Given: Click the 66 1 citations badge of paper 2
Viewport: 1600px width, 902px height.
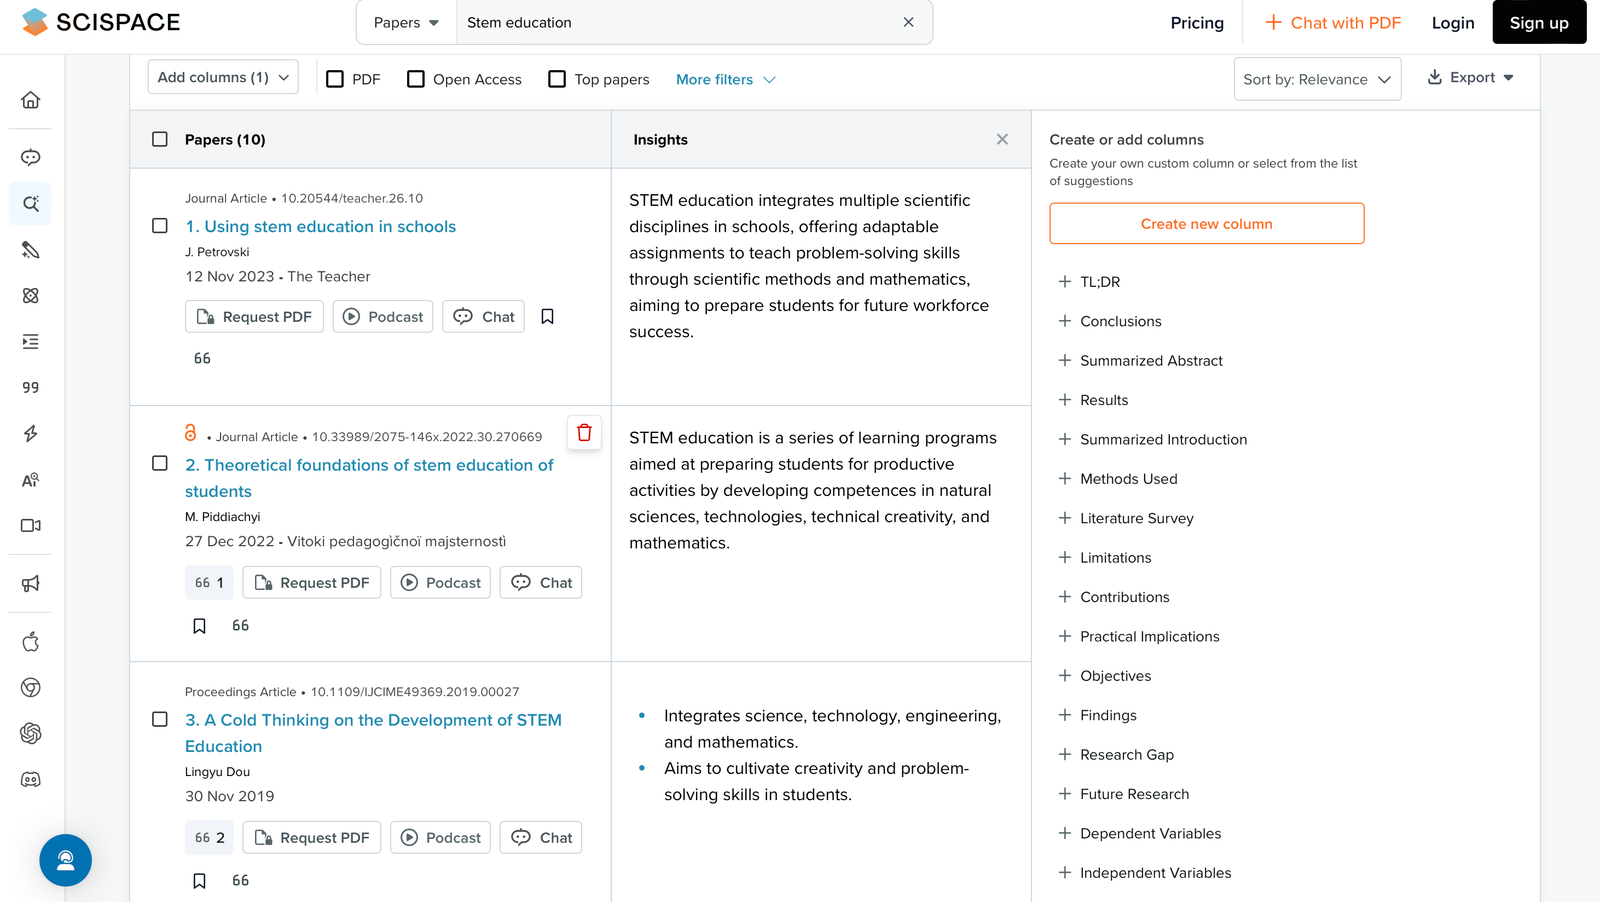Looking at the screenshot, I should click(209, 583).
